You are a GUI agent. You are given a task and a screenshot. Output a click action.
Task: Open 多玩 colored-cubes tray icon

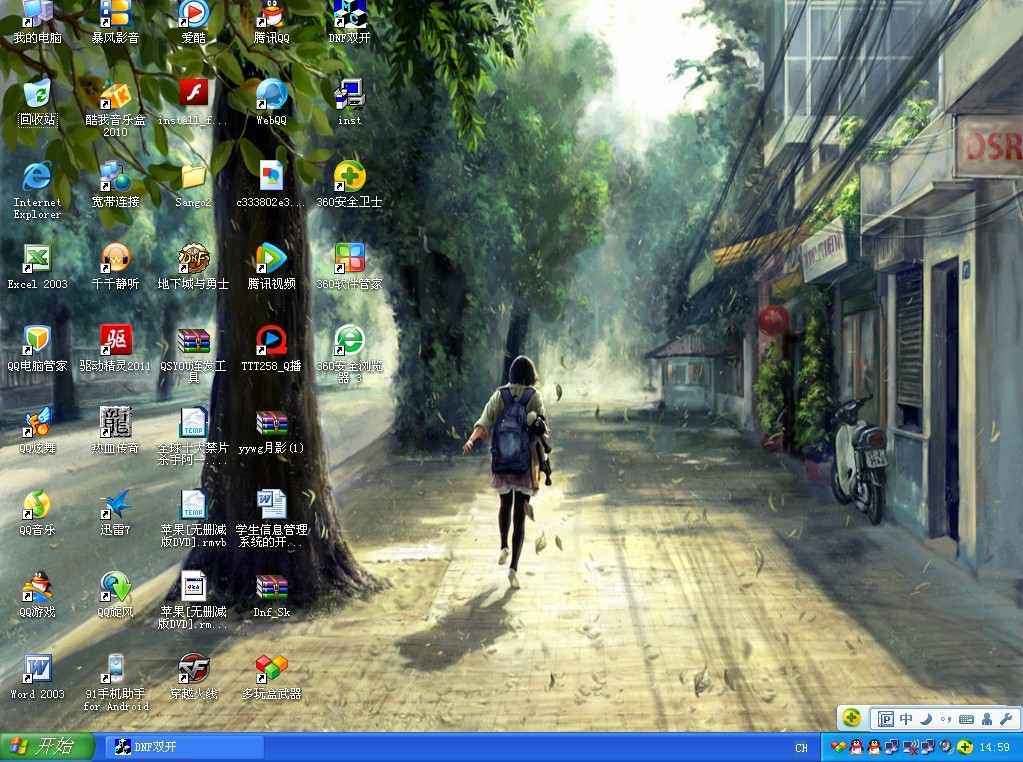click(x=838, y=747)
